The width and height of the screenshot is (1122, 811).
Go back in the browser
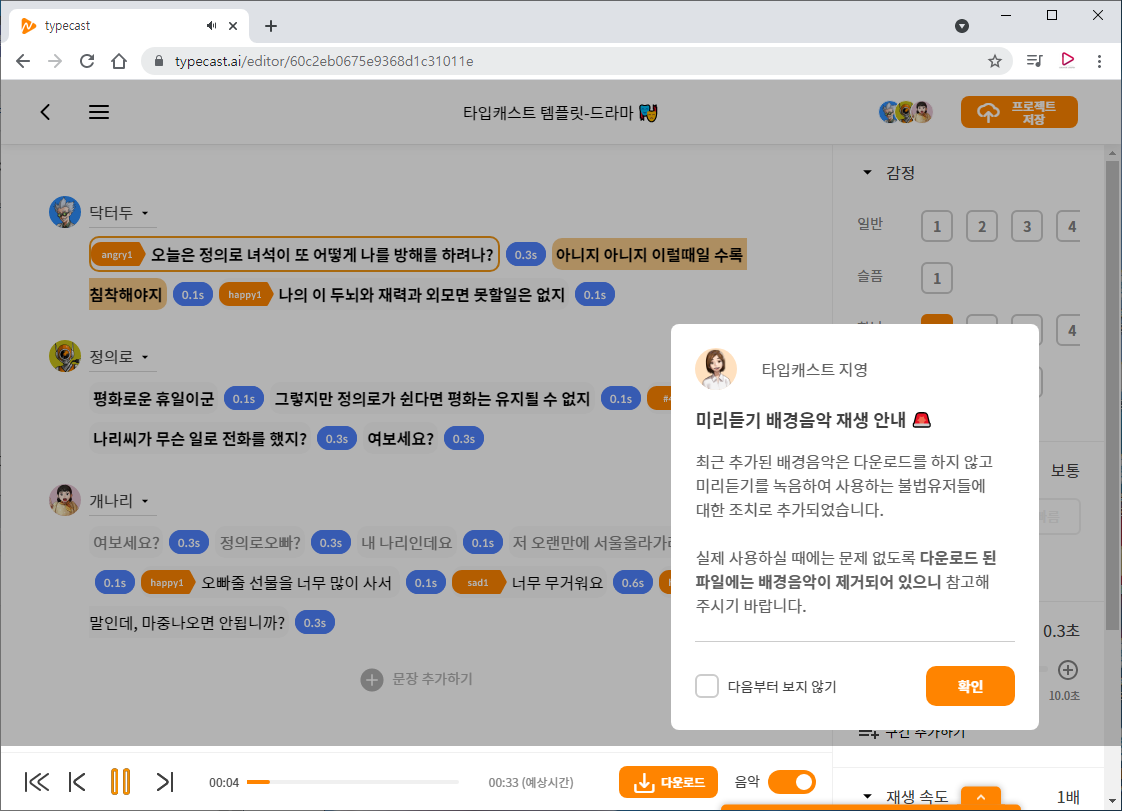23,61
